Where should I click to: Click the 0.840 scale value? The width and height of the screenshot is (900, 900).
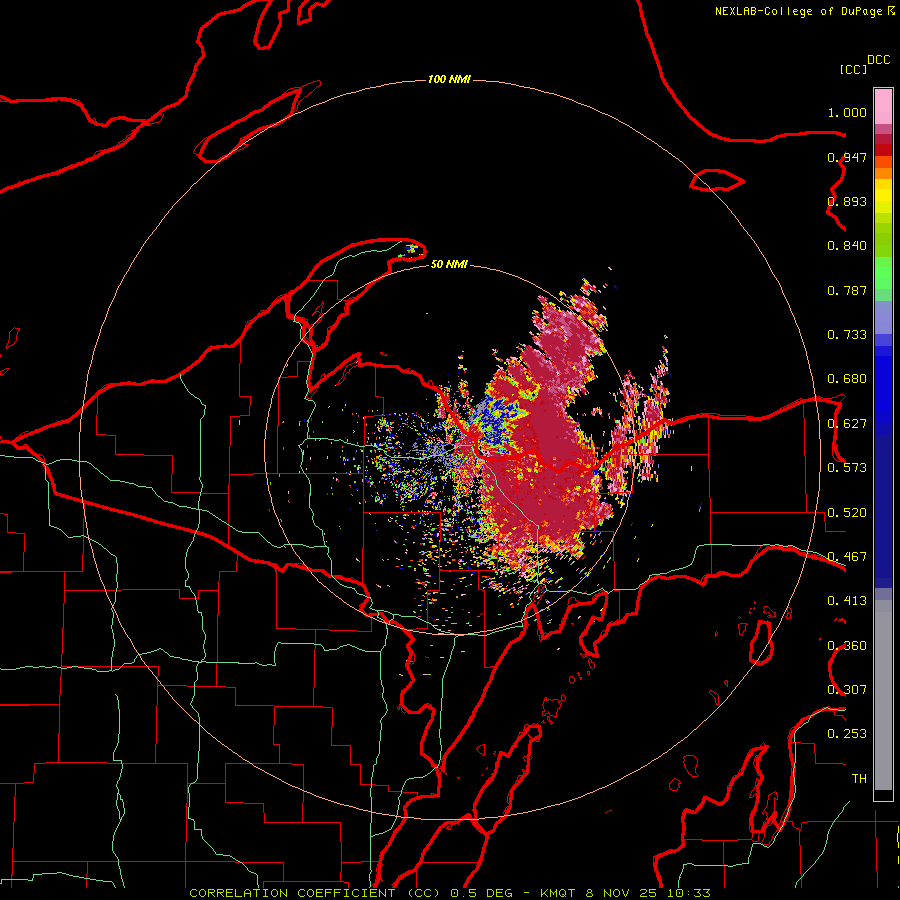pos(847,246)
